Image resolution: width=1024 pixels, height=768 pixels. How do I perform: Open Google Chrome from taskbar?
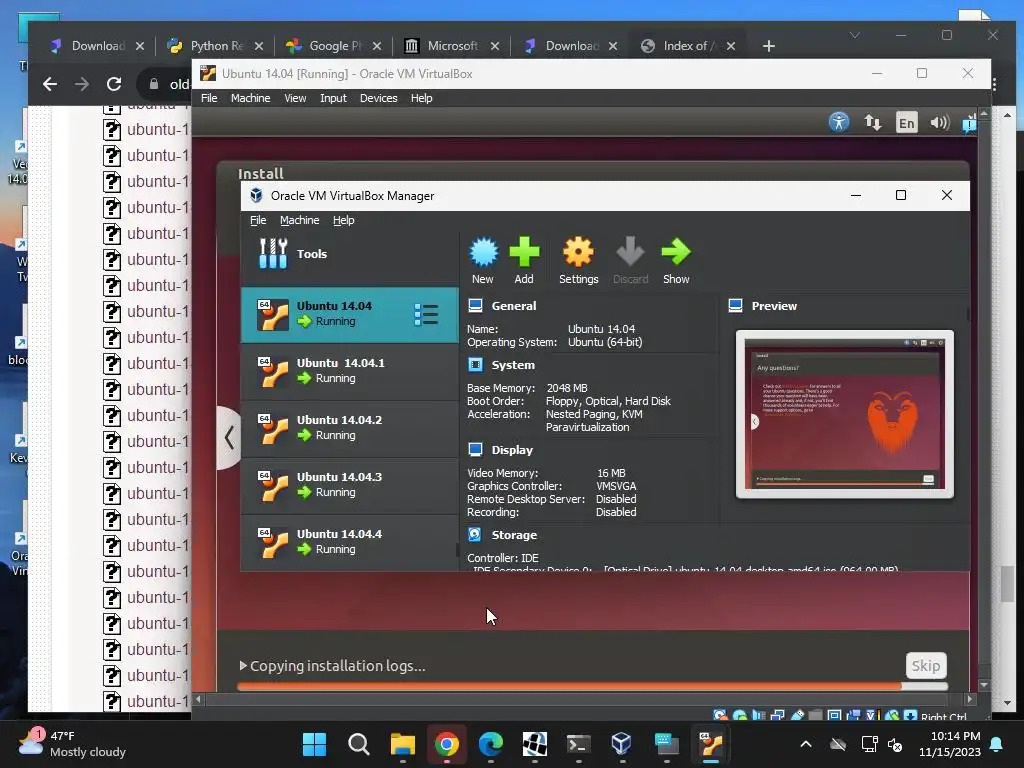tap(447, 744)
